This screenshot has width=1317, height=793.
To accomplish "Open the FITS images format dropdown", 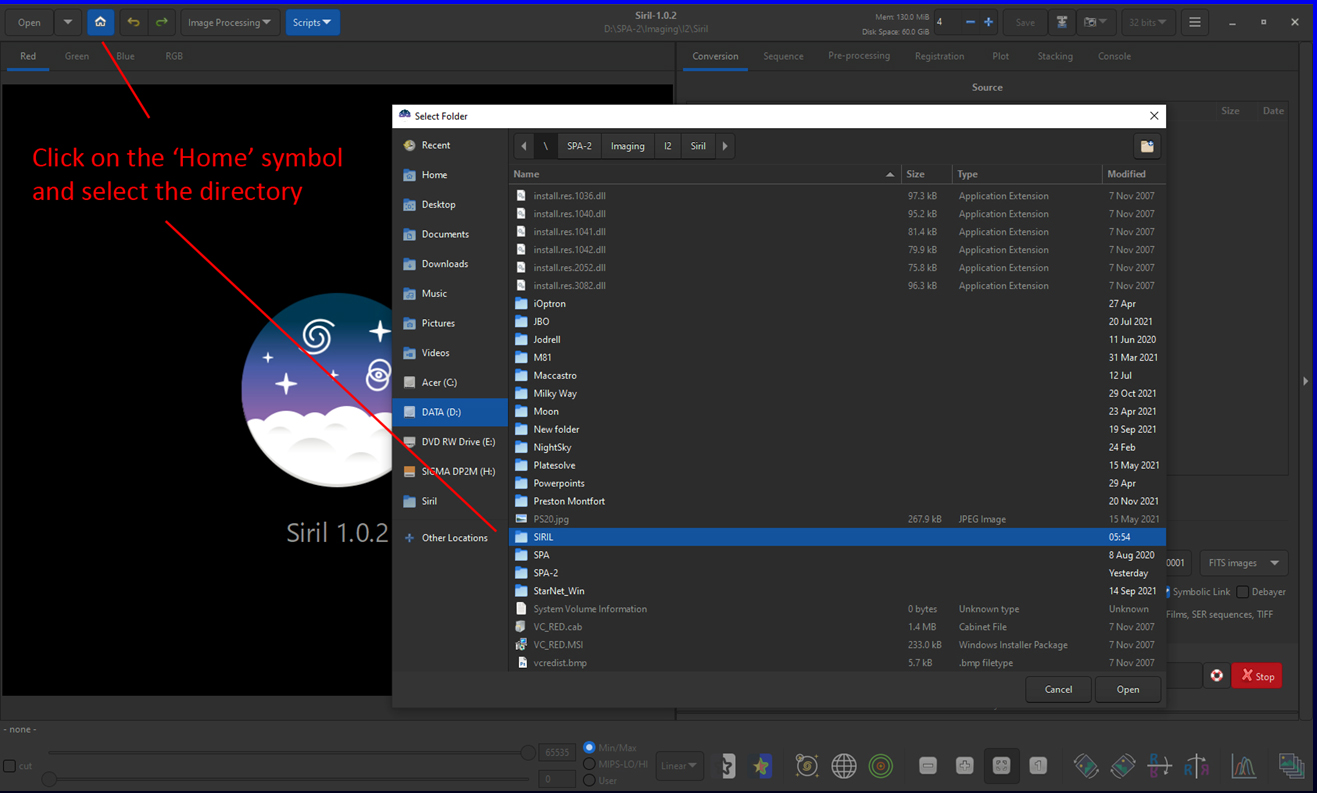I will click(x=1243, y=563).
